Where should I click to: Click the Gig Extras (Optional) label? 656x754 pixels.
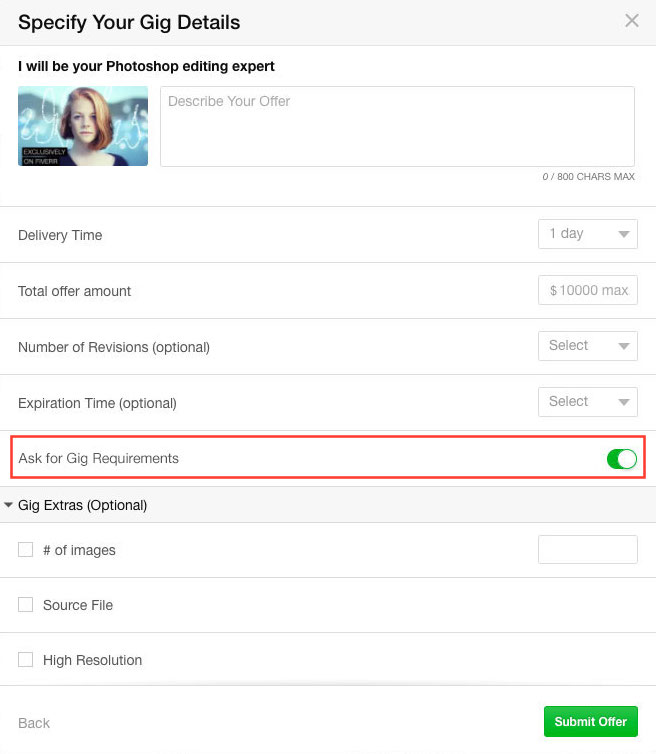[82, 505]
